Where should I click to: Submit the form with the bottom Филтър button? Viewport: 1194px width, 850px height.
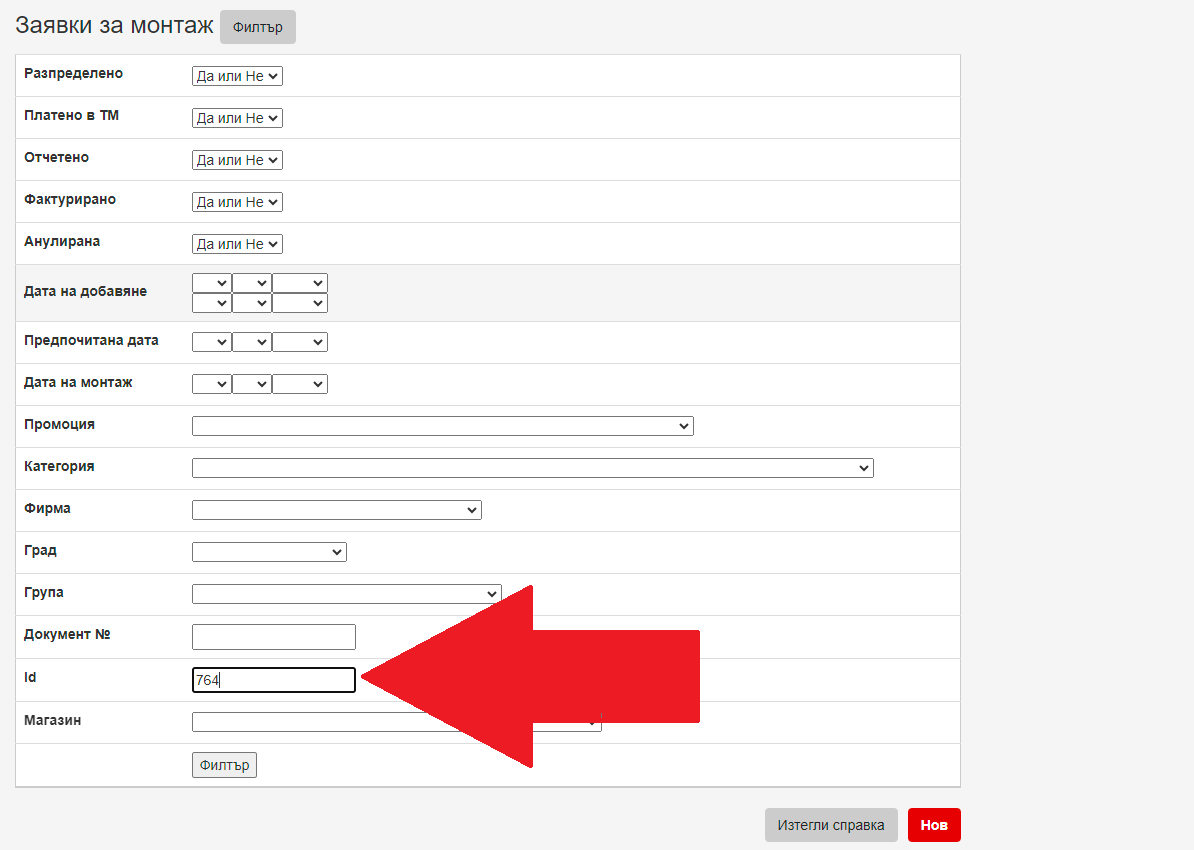pos(225,765)
